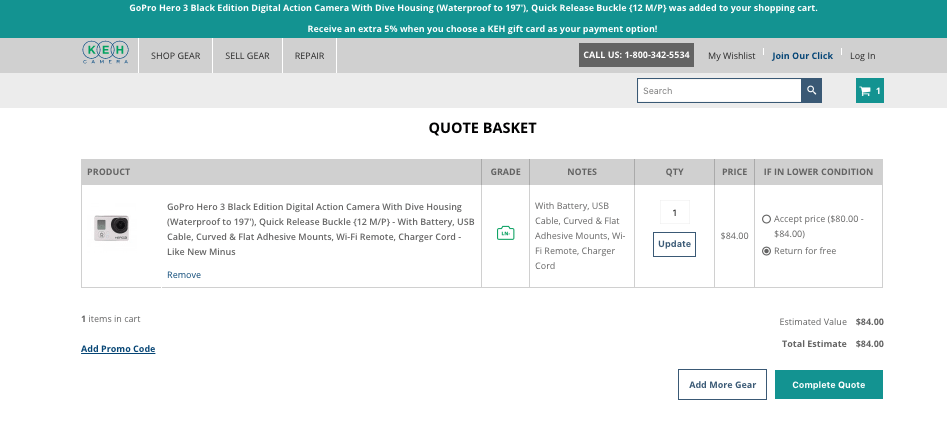Screen dimensions: 947x421
Task: Click the Log In link
Action: point(862,56)
